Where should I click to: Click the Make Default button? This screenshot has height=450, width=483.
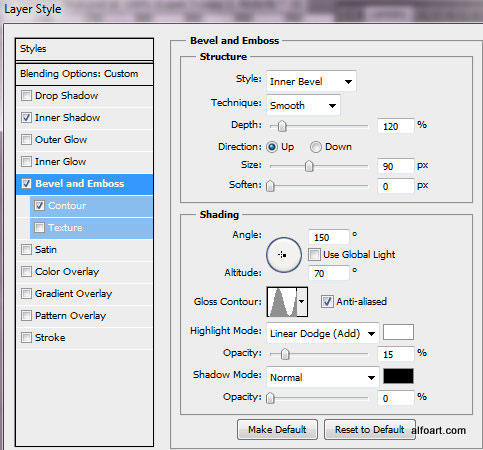tap(277, 429)
